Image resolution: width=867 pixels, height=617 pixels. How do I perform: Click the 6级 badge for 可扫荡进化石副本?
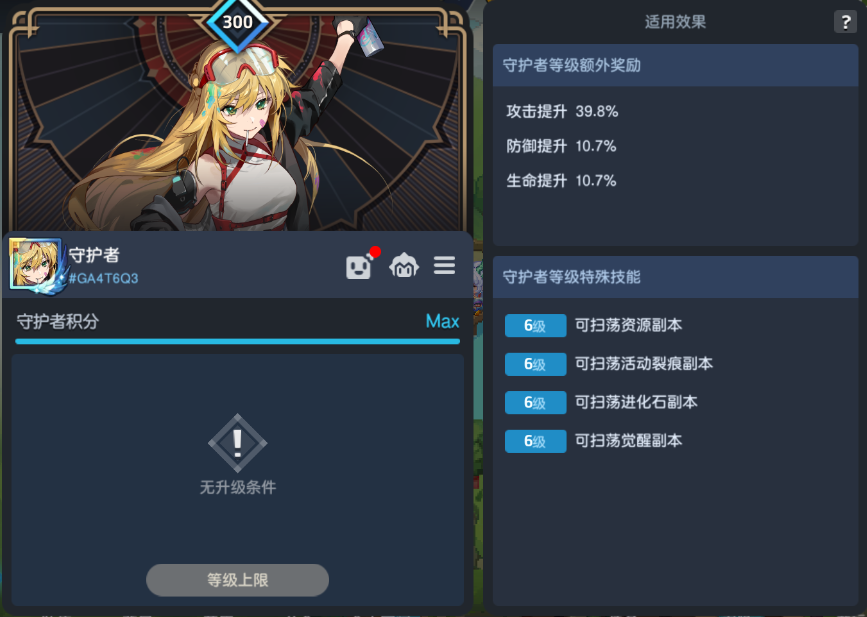535,402
